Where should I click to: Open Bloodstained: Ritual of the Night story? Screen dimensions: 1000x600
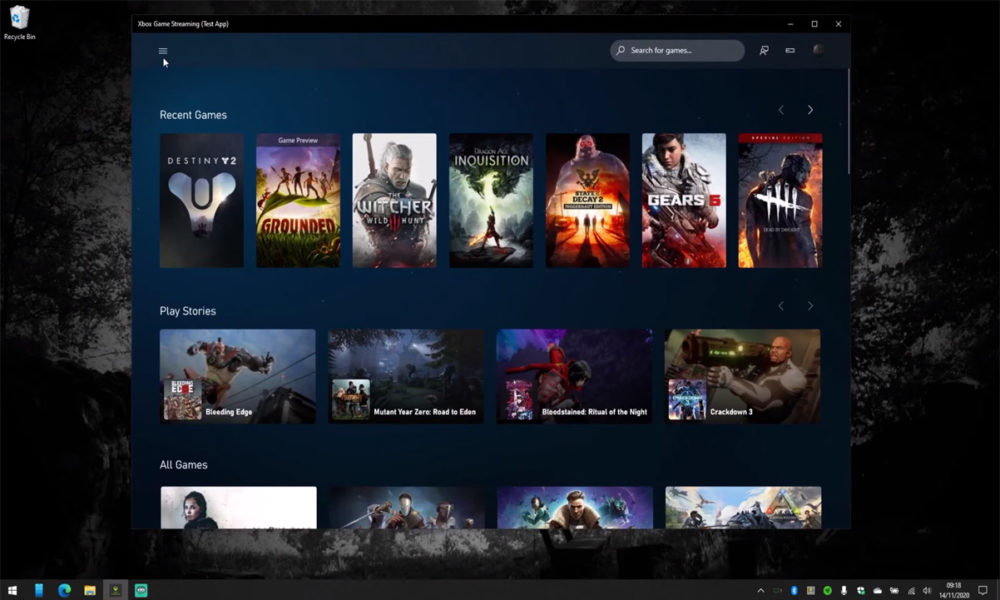(x=574, y=376)
